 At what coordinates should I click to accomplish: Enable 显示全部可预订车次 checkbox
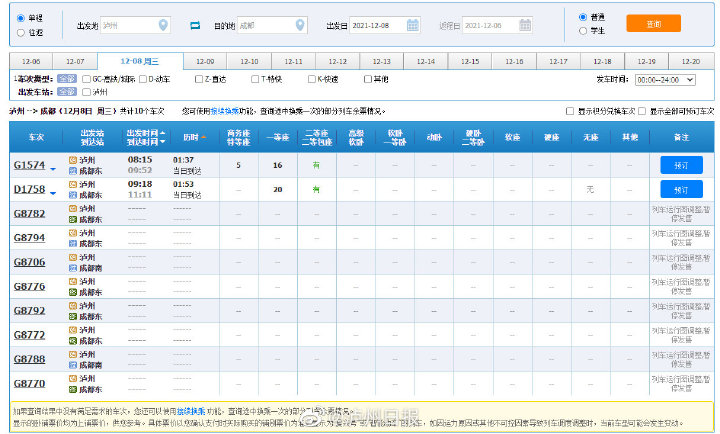[644, 111]
